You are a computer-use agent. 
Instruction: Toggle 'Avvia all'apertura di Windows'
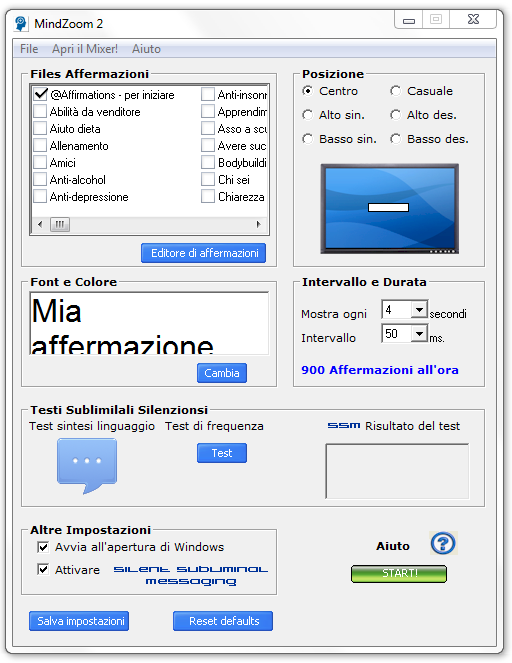pyautogui.click(x=43, y=547)
